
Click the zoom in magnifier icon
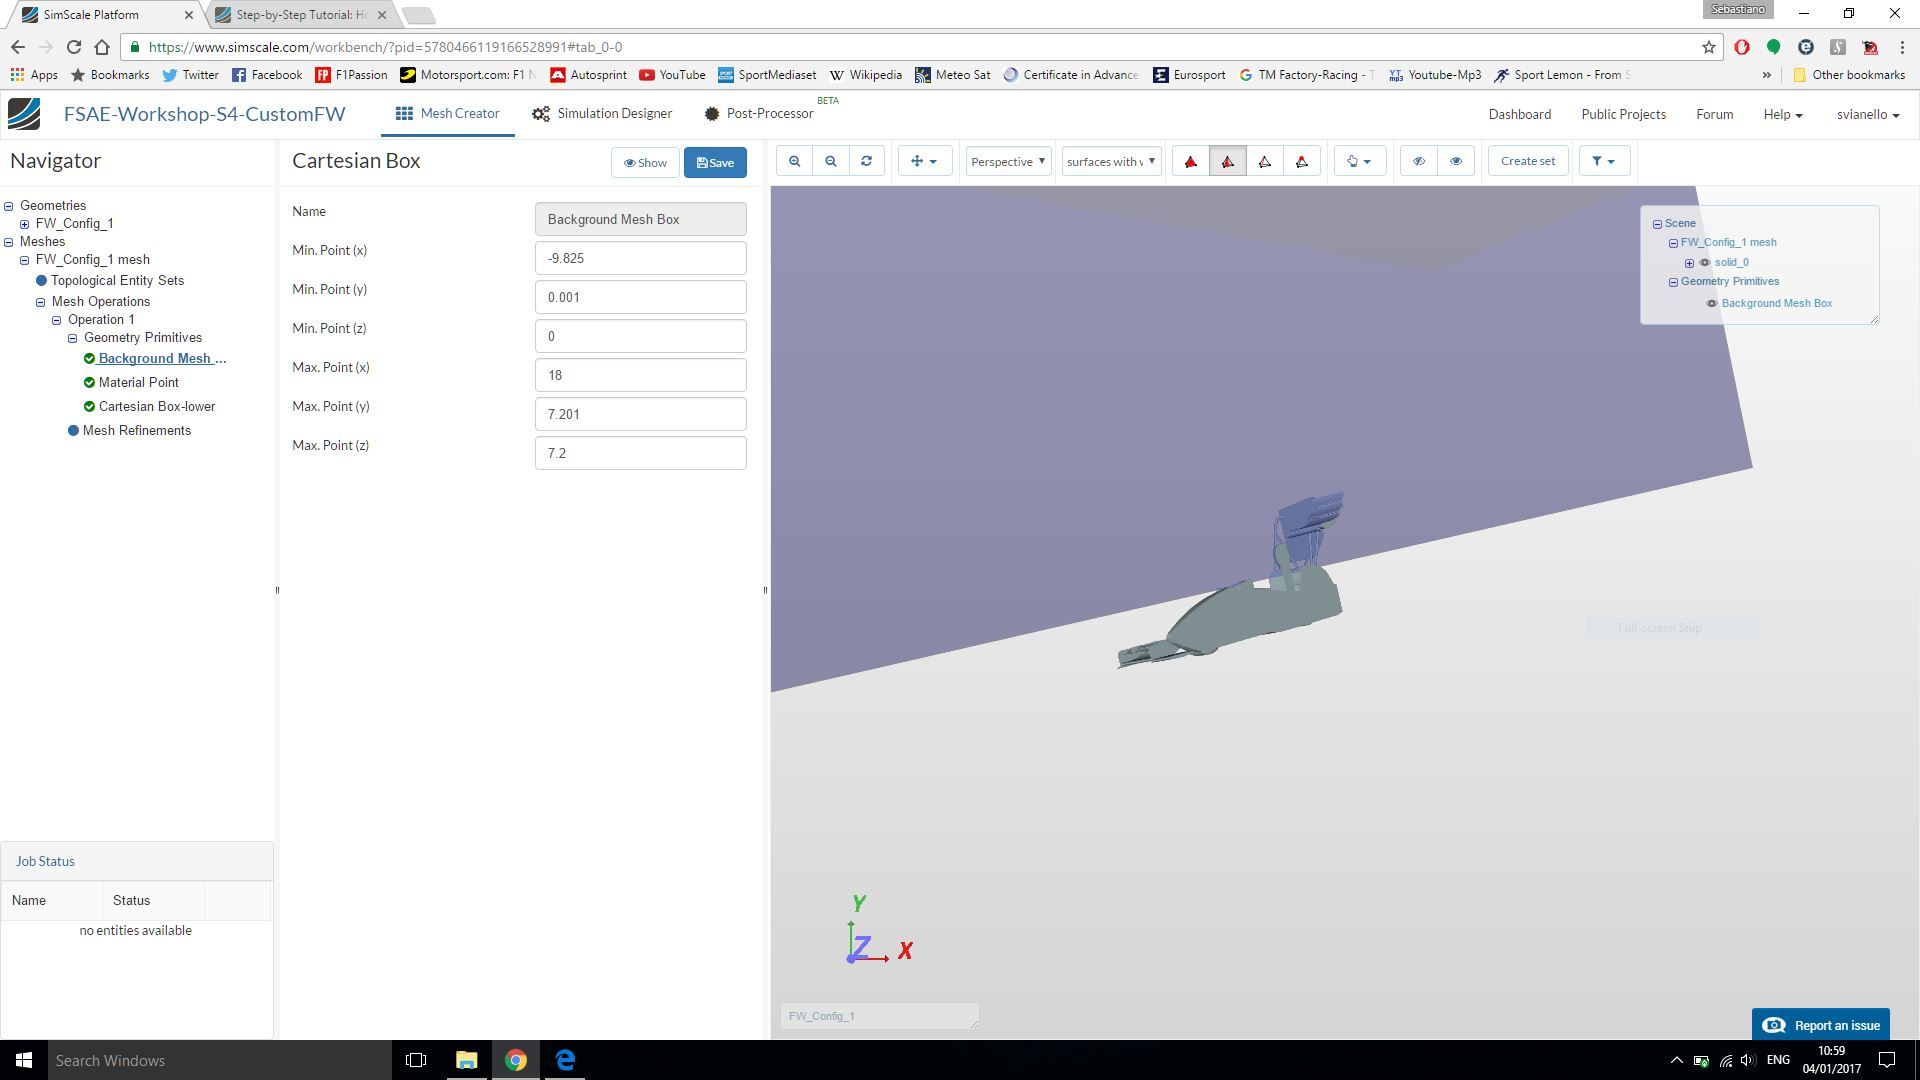tap(794, 161)
